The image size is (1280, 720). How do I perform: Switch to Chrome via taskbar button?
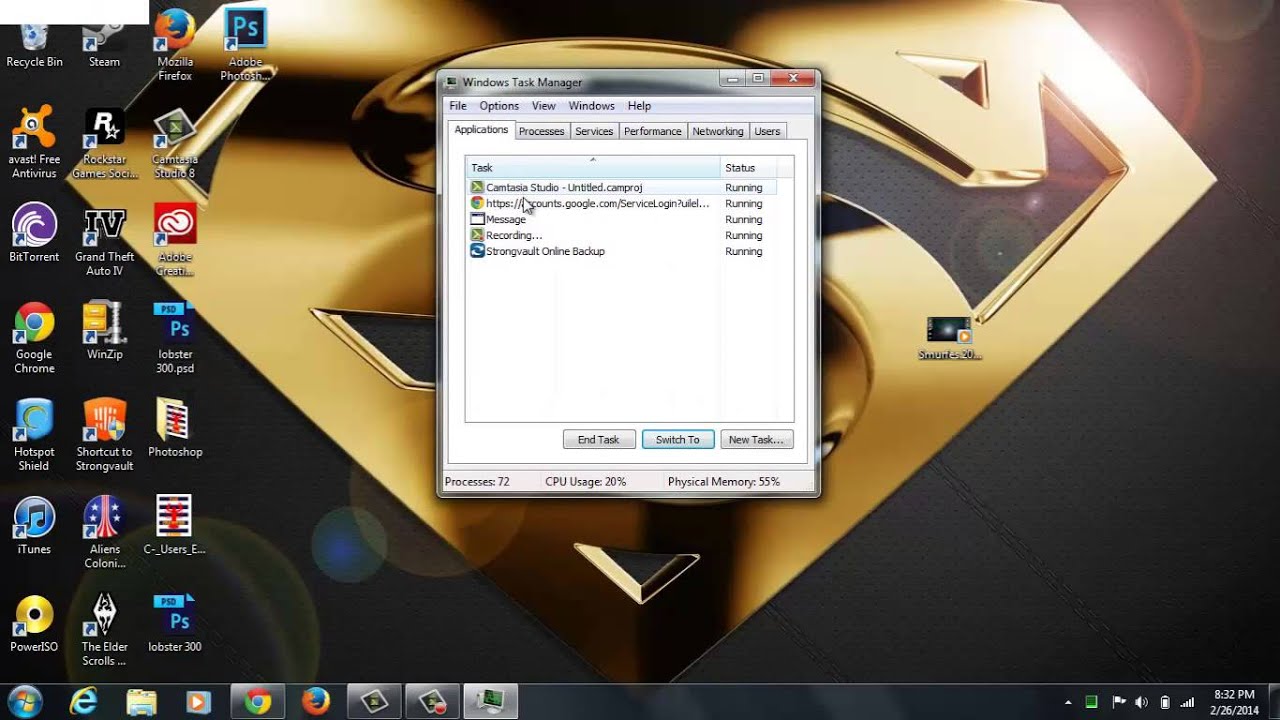(x=259, y=702)
